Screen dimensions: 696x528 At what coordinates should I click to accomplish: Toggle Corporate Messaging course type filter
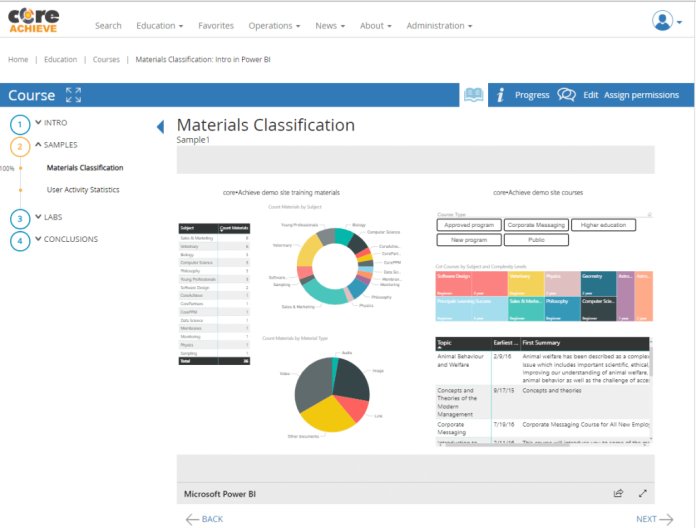(x=536, y=225)
